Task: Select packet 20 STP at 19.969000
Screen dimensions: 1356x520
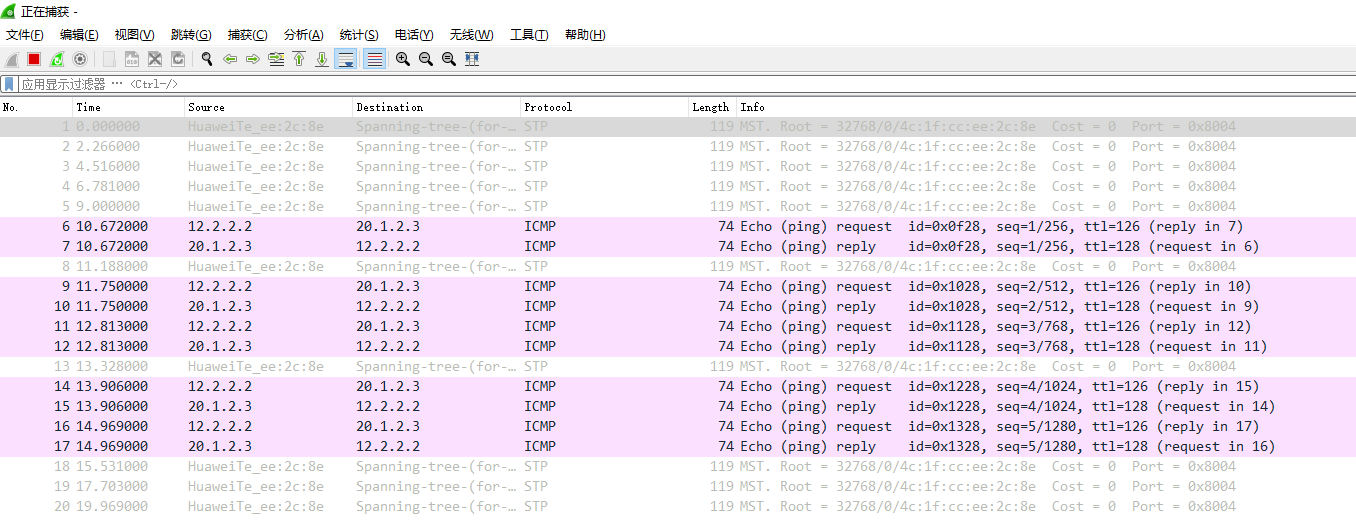Action: tap(678, 507)
